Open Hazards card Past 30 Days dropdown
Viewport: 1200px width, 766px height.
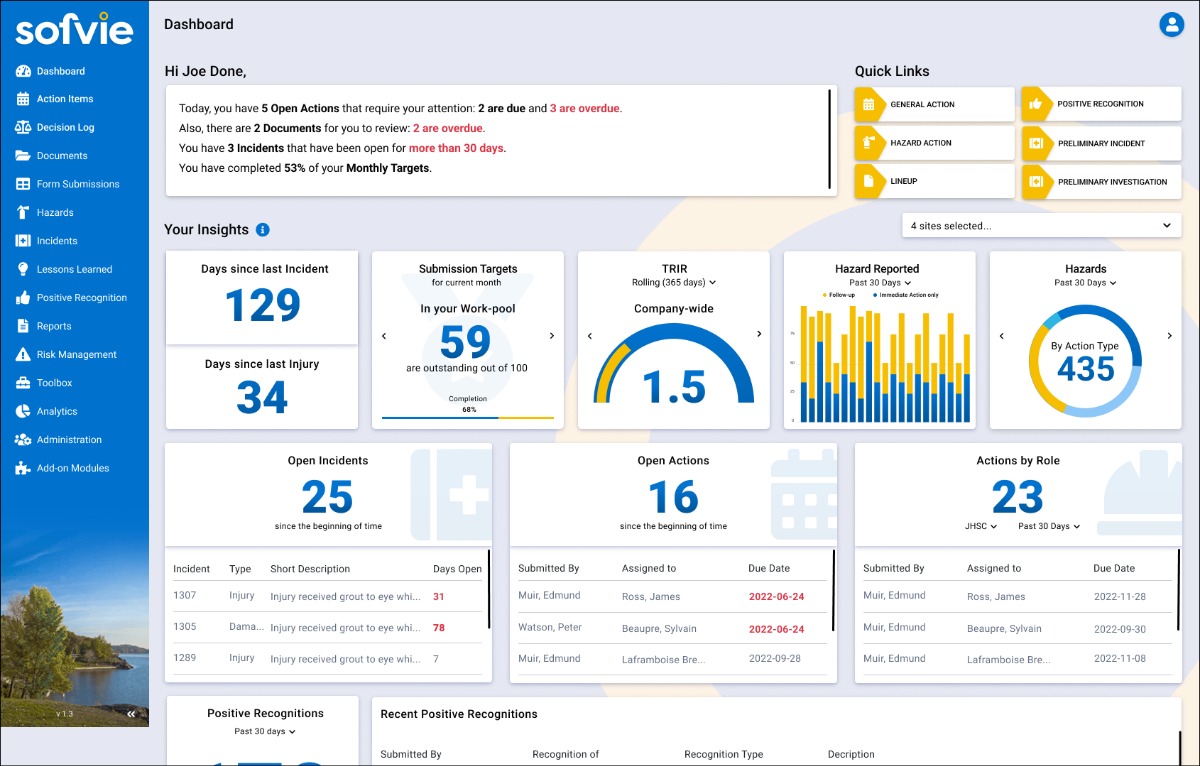point(1085,283)
